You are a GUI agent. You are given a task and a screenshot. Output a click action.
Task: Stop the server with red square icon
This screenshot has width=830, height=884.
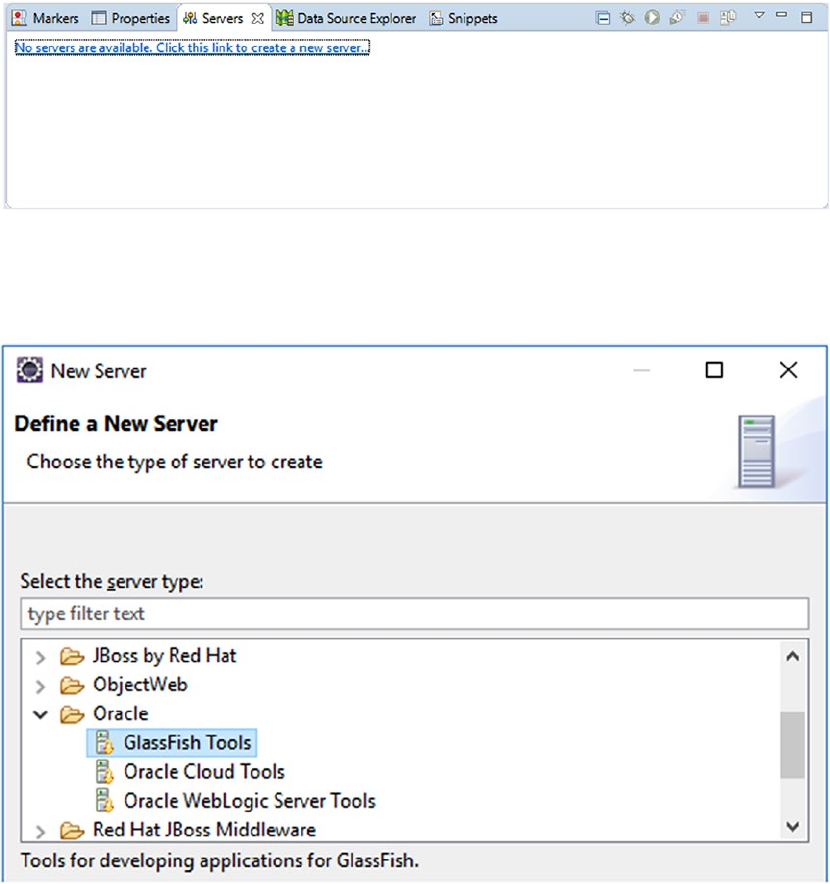703,18
